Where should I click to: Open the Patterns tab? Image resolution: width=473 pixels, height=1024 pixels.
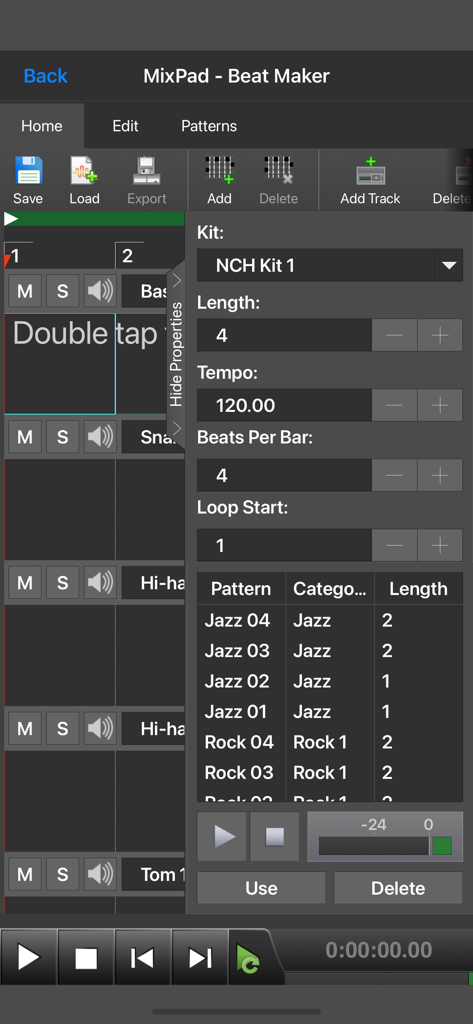point(209,126)
